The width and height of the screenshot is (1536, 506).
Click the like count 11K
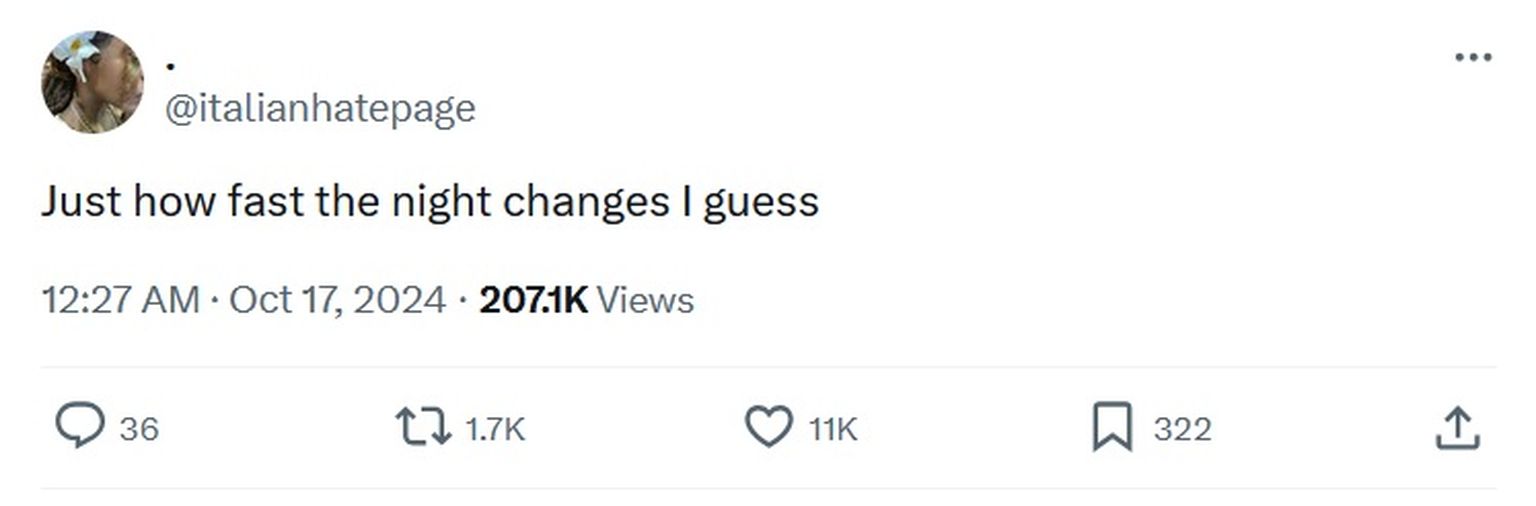point(833,429)
